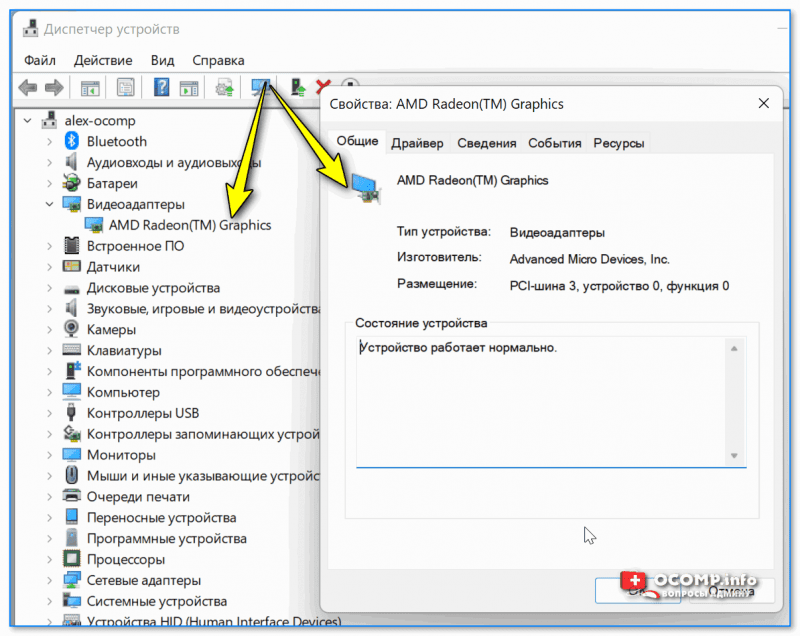Collapse the alex-ocomp root node
Image resolution: width=800 pixels, height=636 pixels.
point(28,120)
